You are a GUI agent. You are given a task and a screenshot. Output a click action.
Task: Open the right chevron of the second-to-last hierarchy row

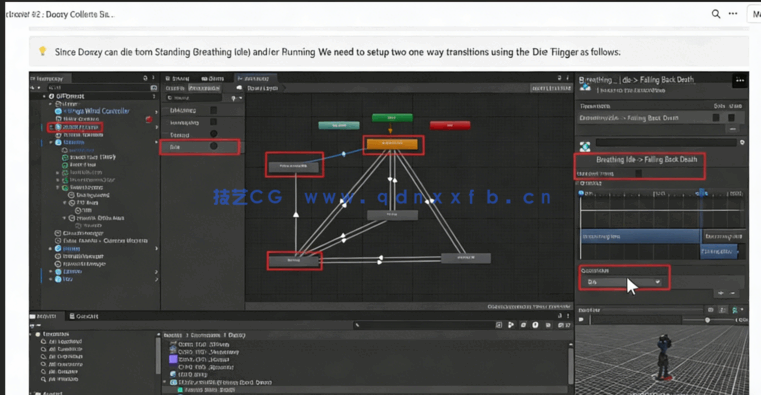[x=156, y=272]
